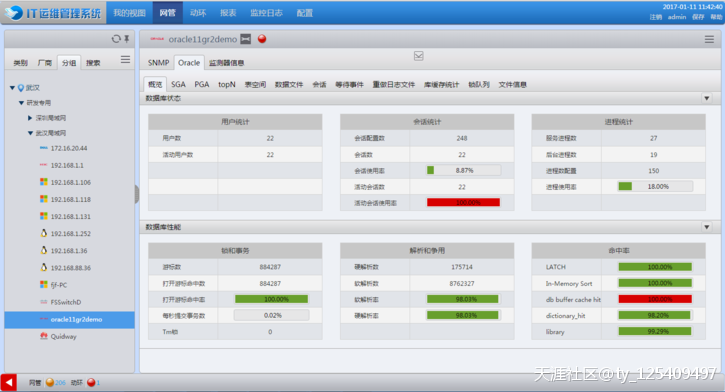
Task: Click the envelope icon above the sub-tabs
Action: 418,56
